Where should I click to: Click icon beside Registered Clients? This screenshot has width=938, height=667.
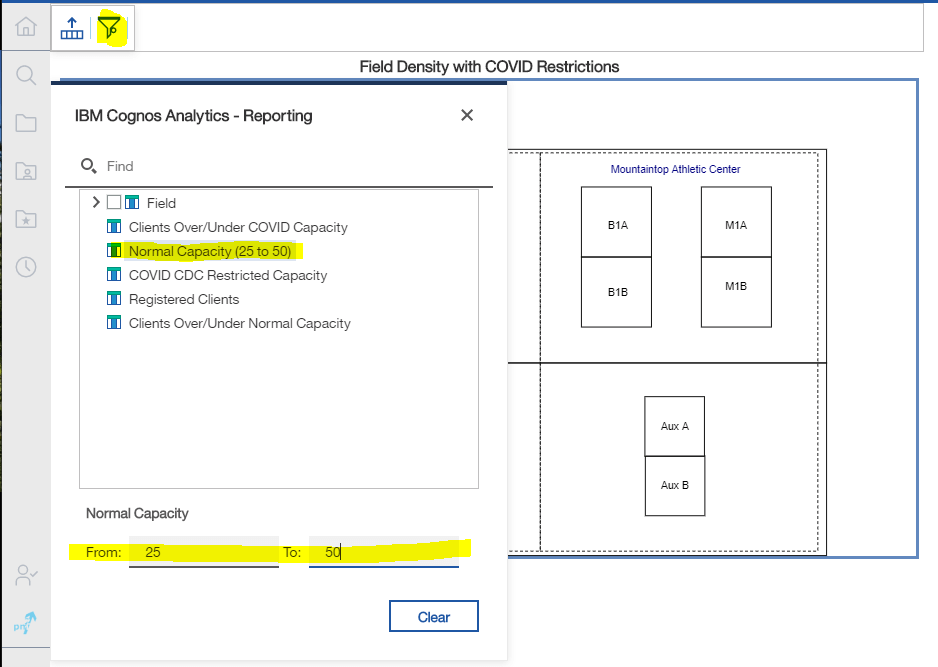(x=114, y=298)
